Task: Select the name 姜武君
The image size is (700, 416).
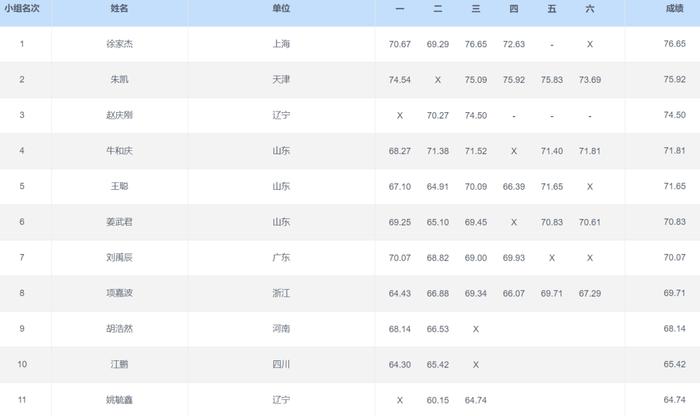Action: click(x=119, y=222)
